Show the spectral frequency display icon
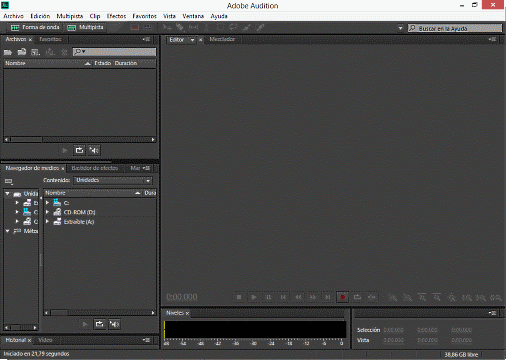 pos(135,27)
